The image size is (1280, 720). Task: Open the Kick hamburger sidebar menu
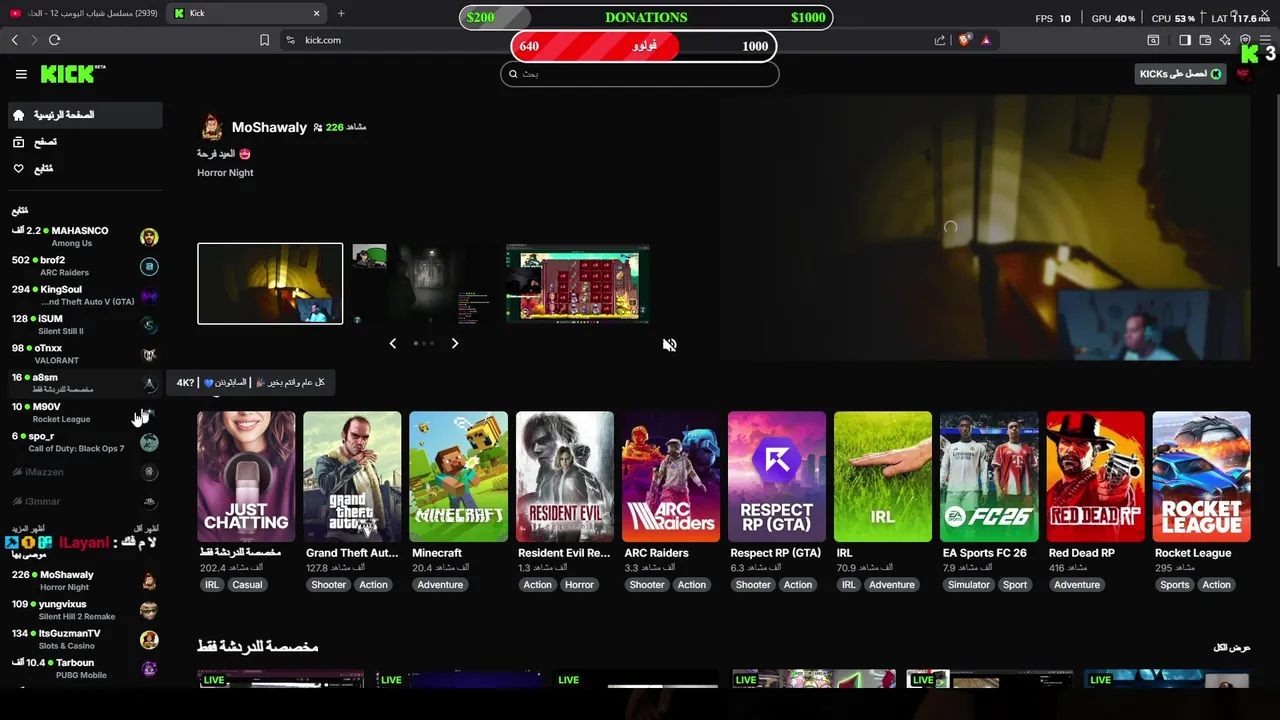click(x=21, y=74)
